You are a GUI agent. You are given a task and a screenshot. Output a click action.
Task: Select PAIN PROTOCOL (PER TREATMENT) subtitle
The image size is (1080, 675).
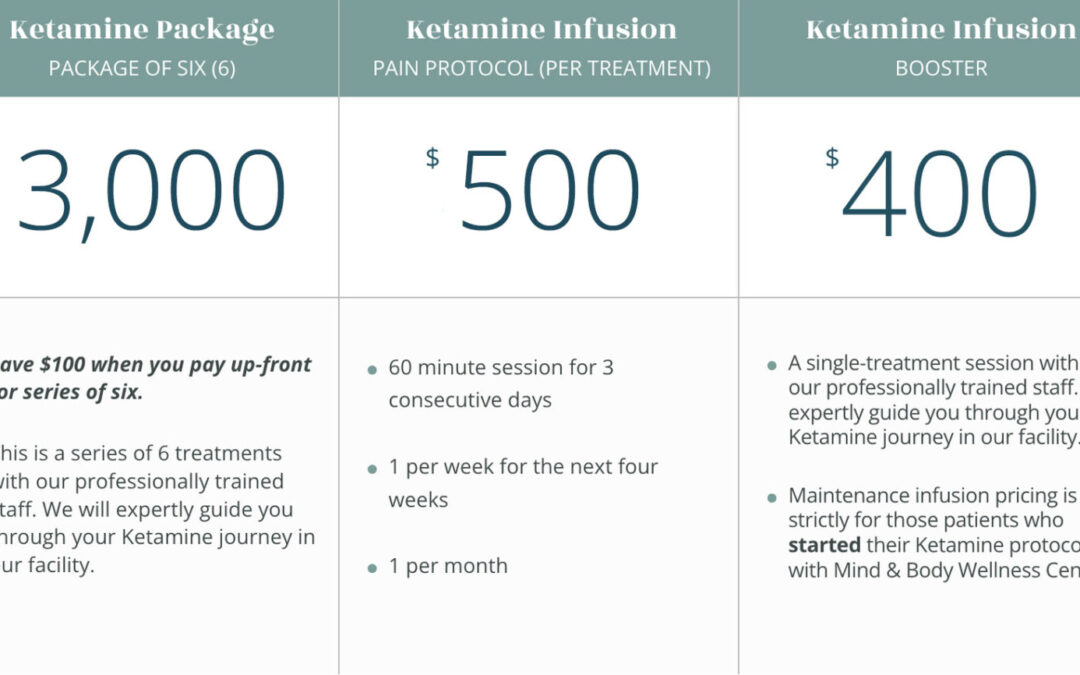point(541,68)
